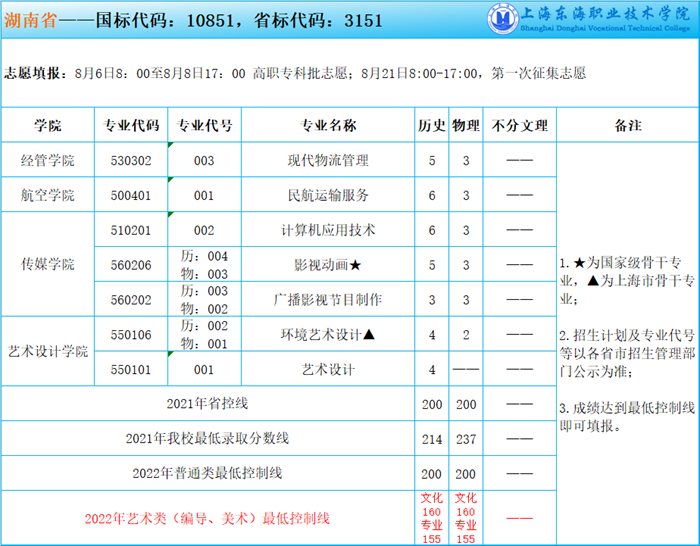Select the 航空学院 cell

click(48, 195)
